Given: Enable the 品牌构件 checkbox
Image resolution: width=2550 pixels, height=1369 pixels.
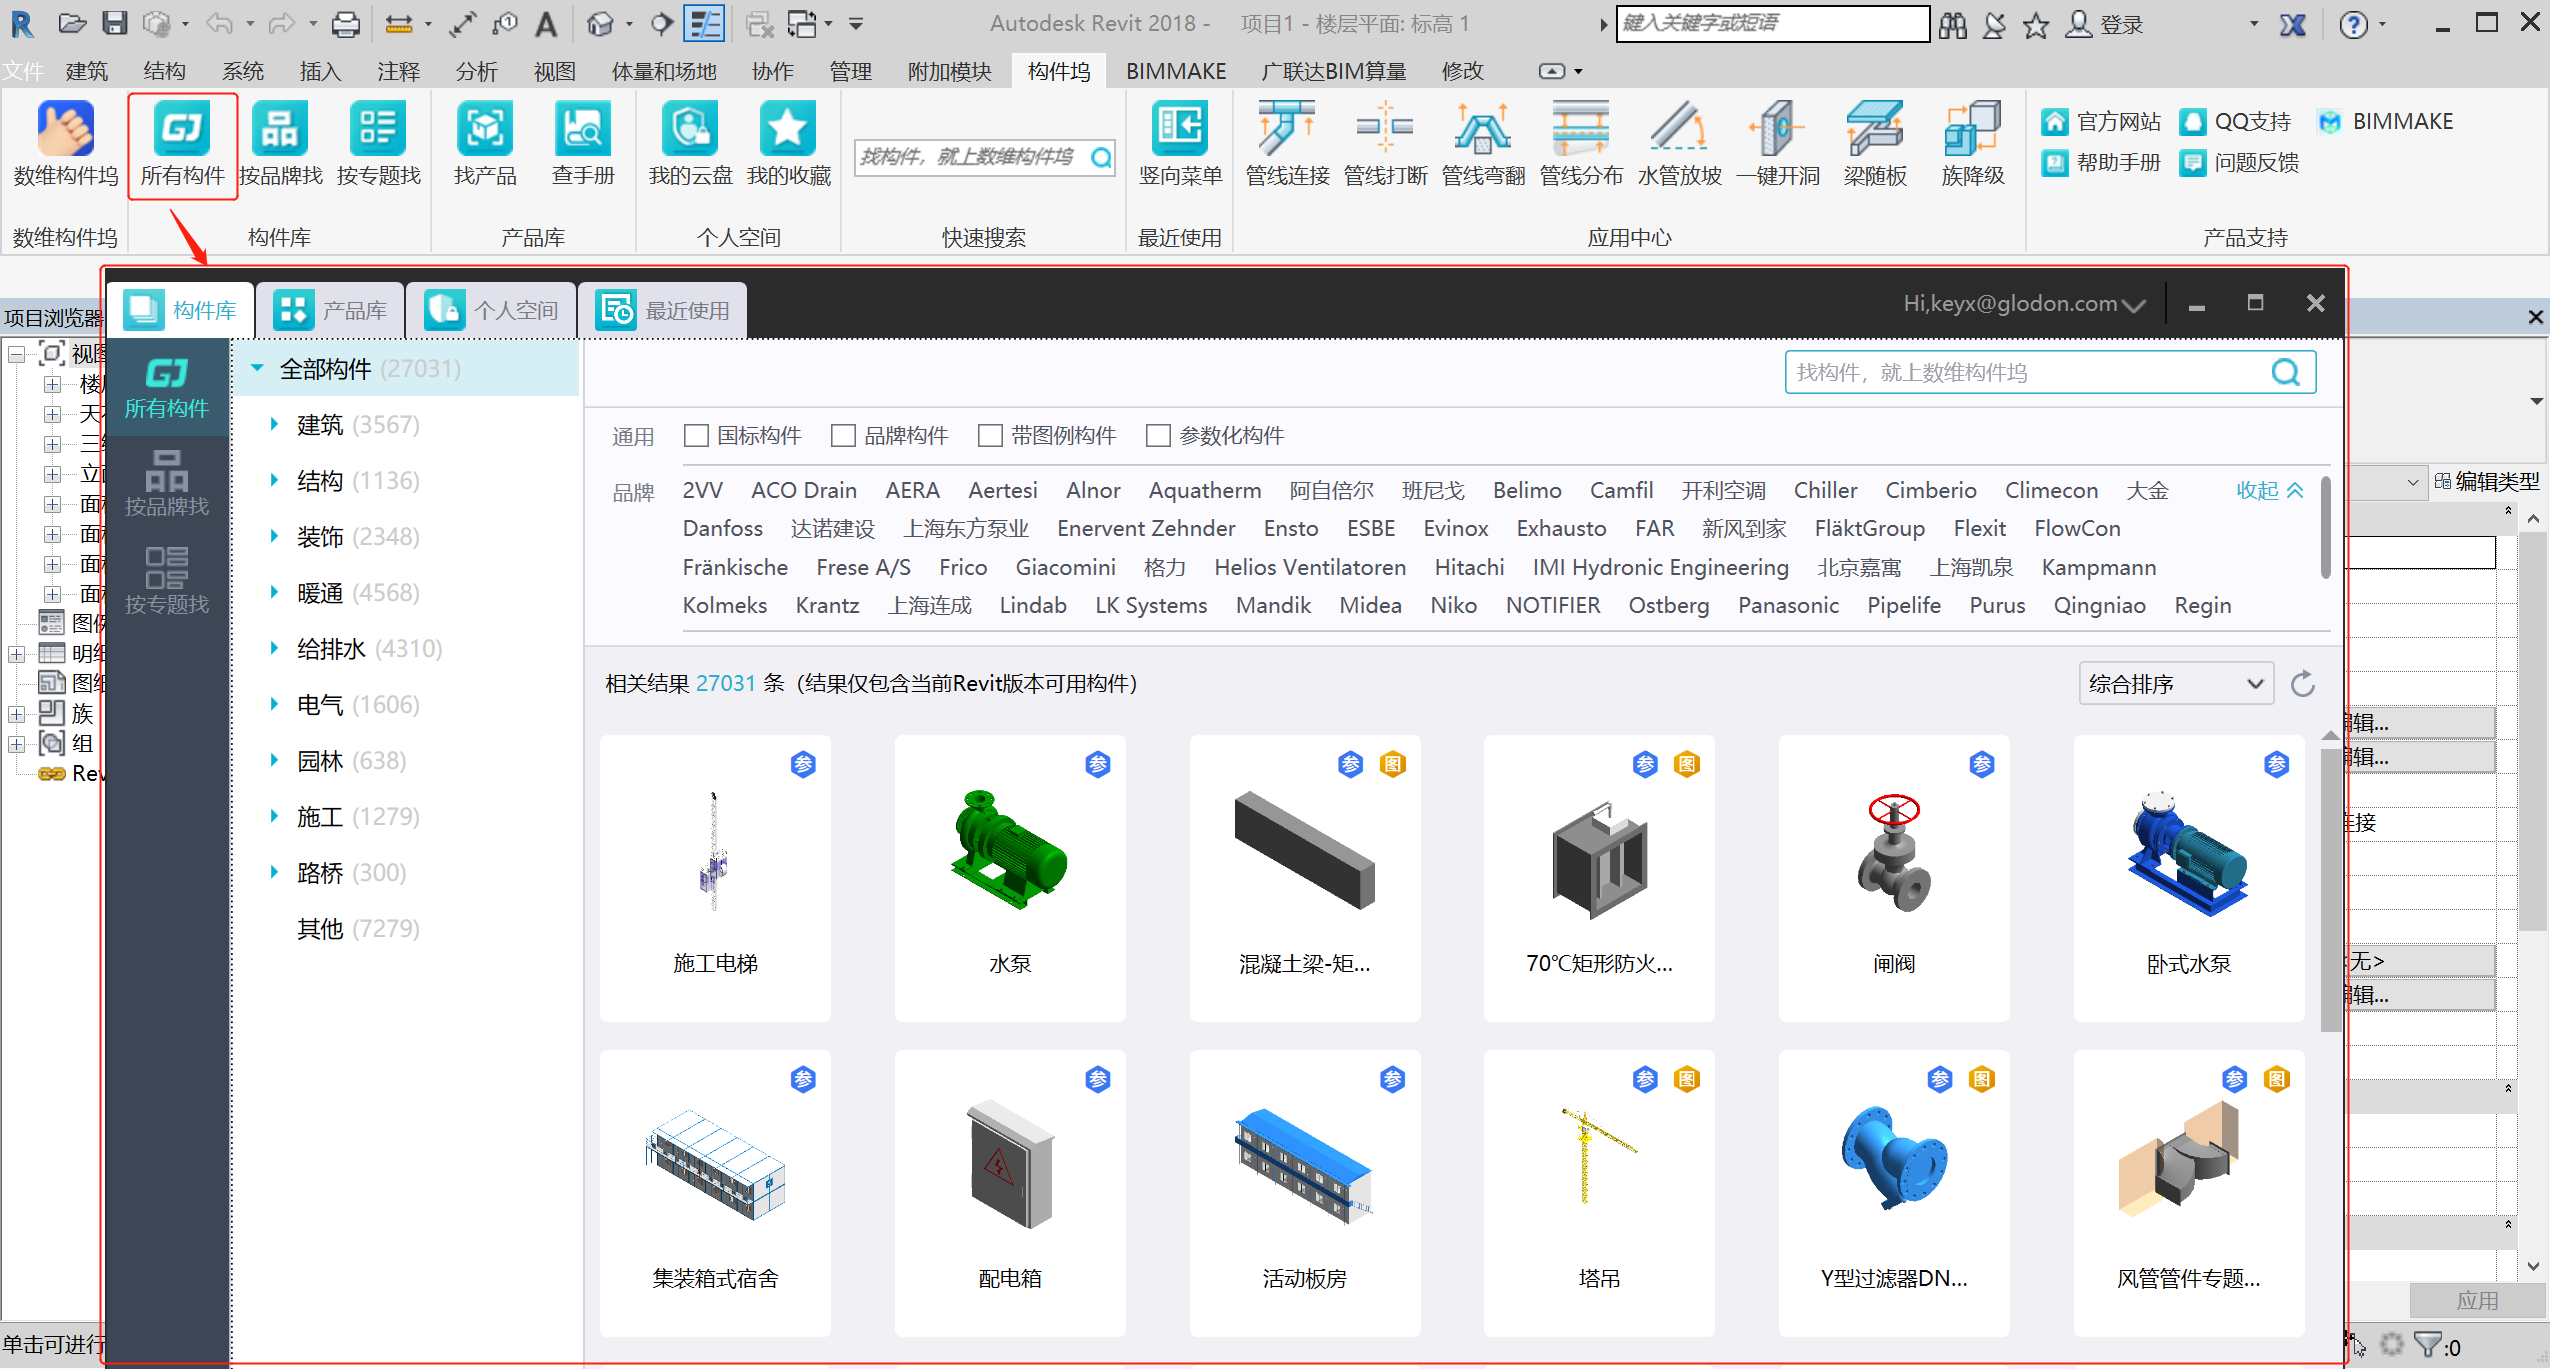Looking at the screenshot, I should 843,436.
